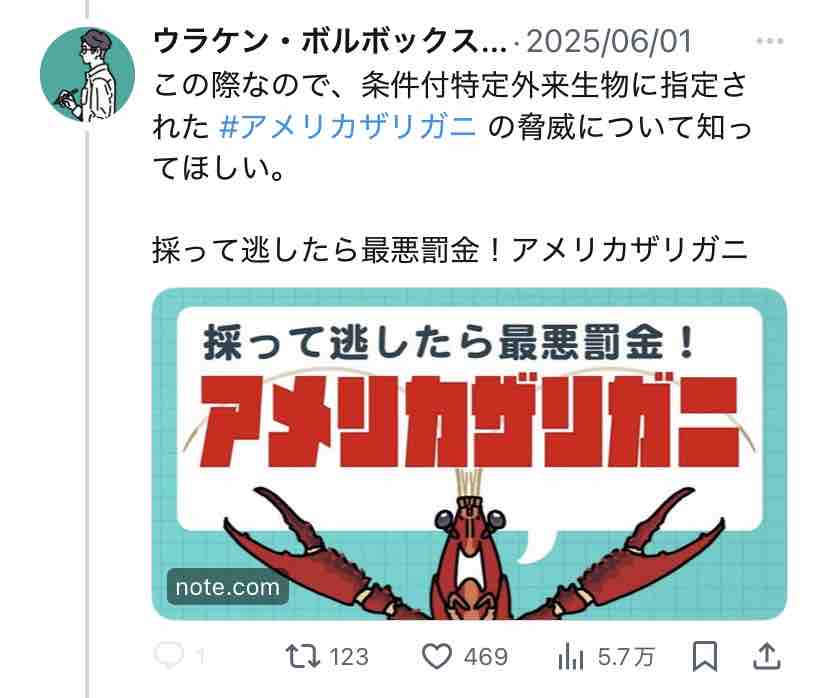Viewport: 828px width, 698px height.
Task: Tap the repost arrows icon
Action: (303, 656)
